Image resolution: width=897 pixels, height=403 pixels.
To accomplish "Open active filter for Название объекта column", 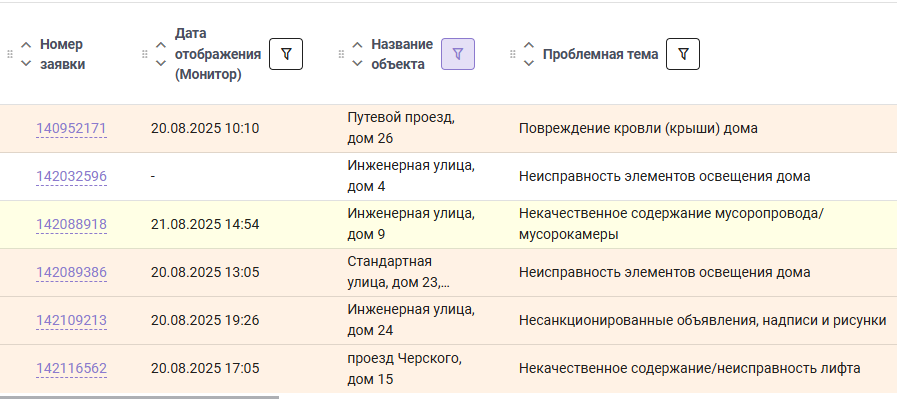I will 458,54.
